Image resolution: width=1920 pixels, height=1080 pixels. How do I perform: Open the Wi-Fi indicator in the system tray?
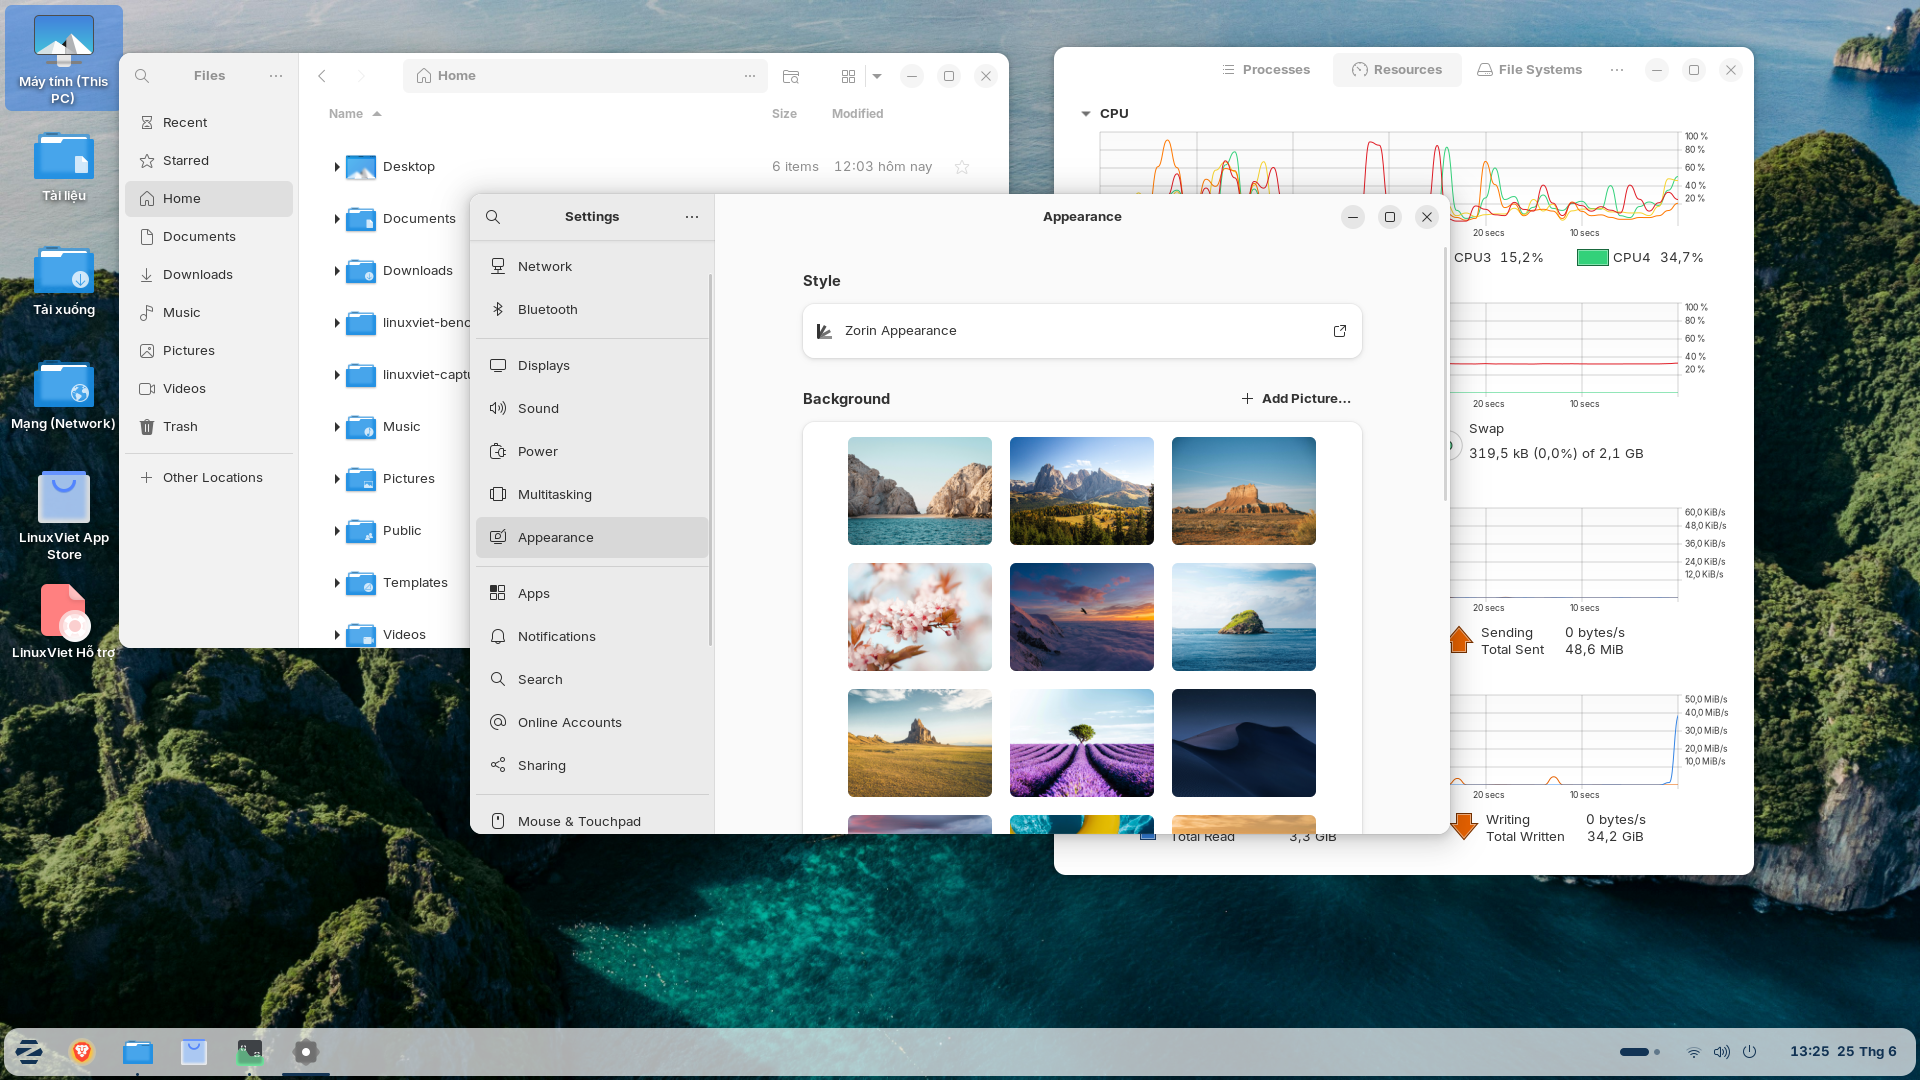[1694, 1052]
